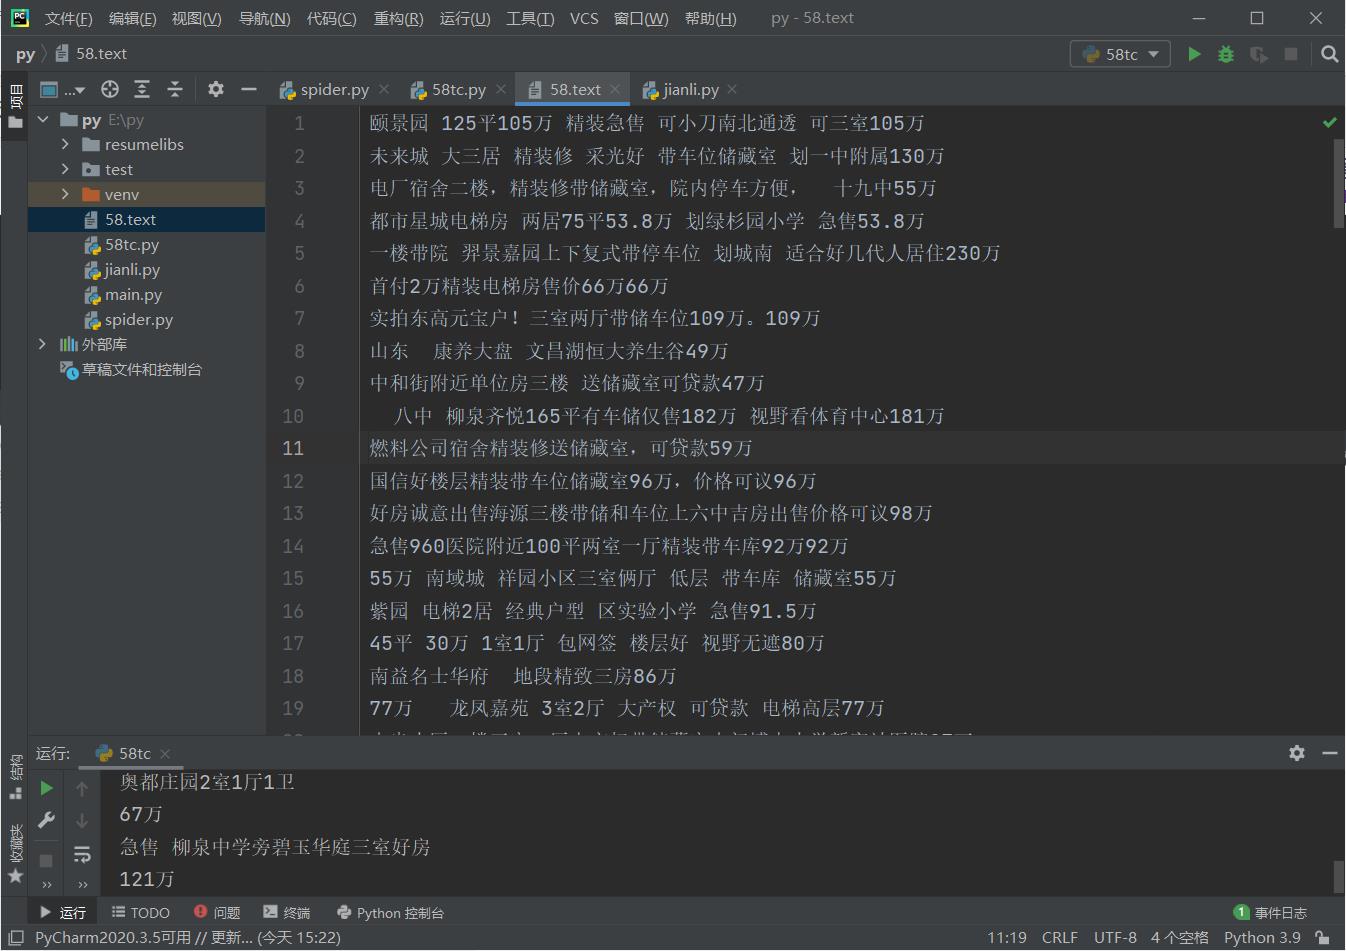Hide the project panel with minus icon
Viewport: 1346px width, 951px height.
pyautogui.click(x=249, y=89)
